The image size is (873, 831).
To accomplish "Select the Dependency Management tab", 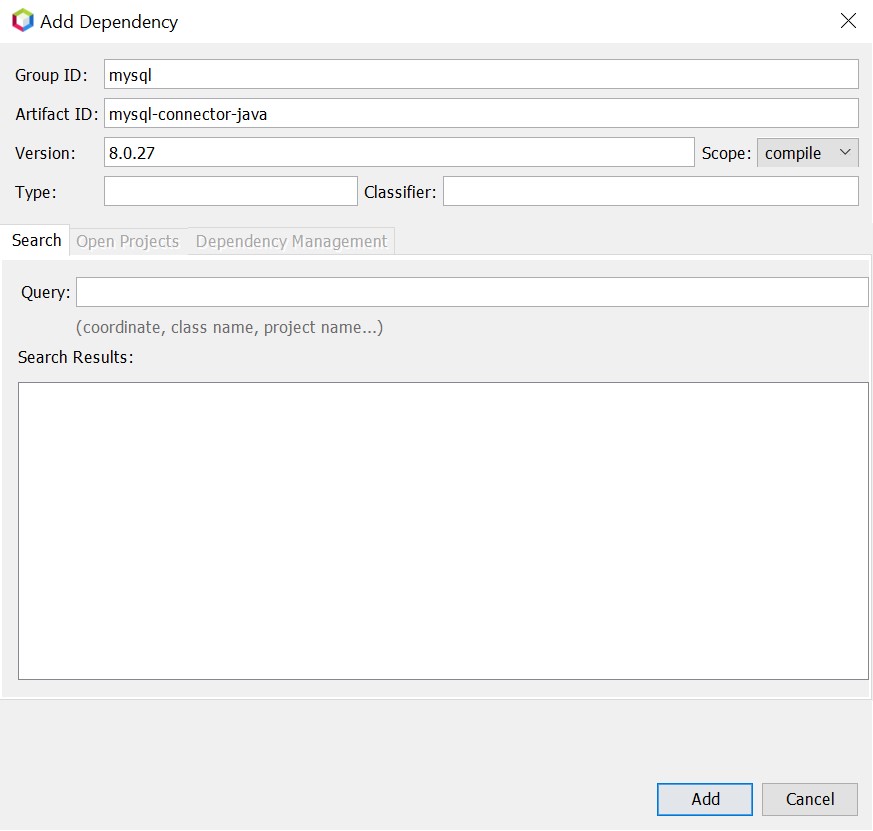I will (290, 240).
